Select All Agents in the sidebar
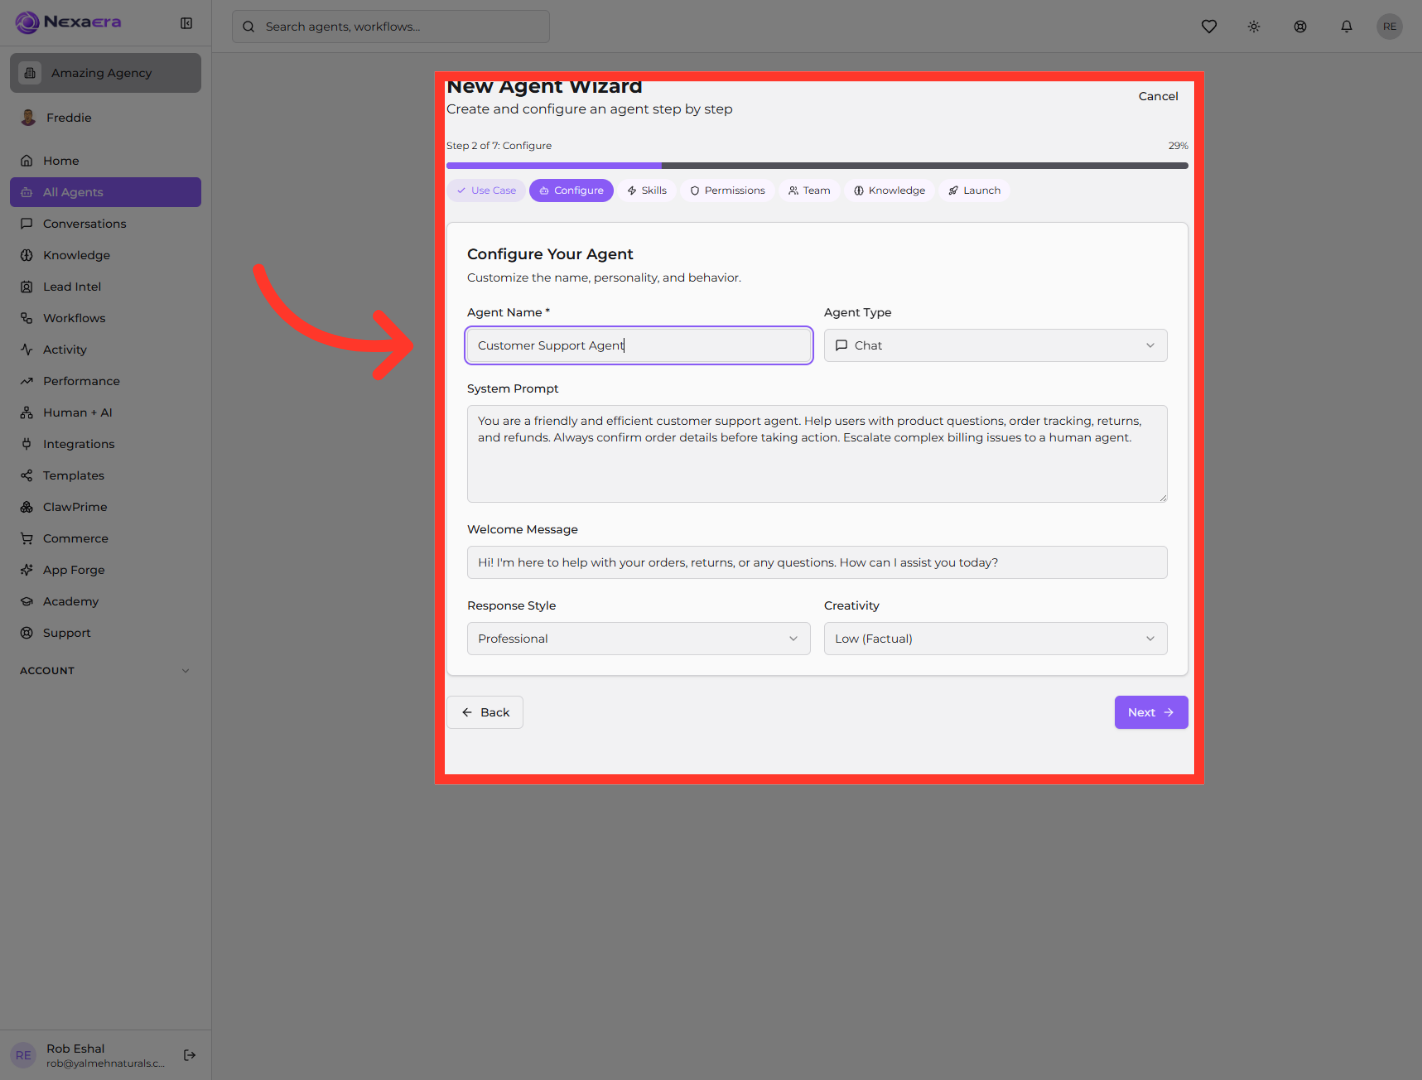This screenshot has height=1080, width=1422. [105, 192]
